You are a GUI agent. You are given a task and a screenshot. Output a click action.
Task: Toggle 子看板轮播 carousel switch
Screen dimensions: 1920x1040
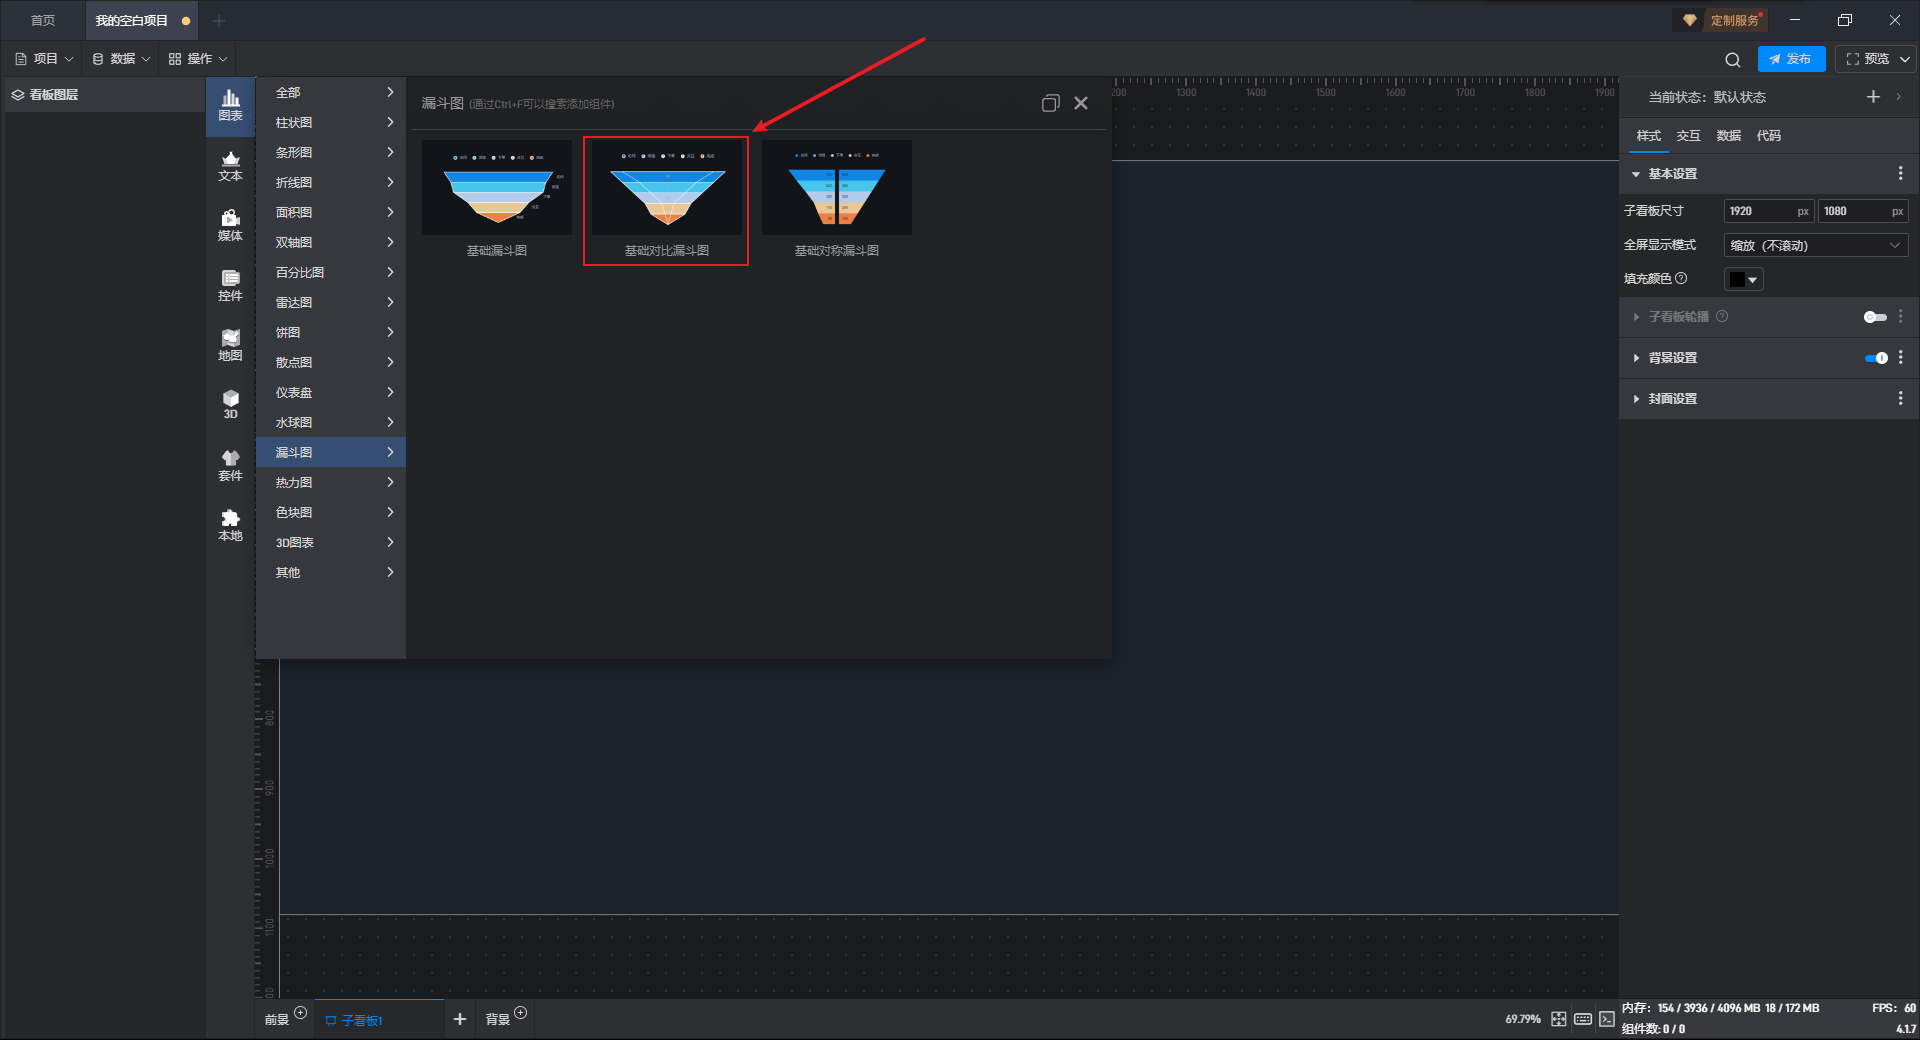(x=1875, y=317)
